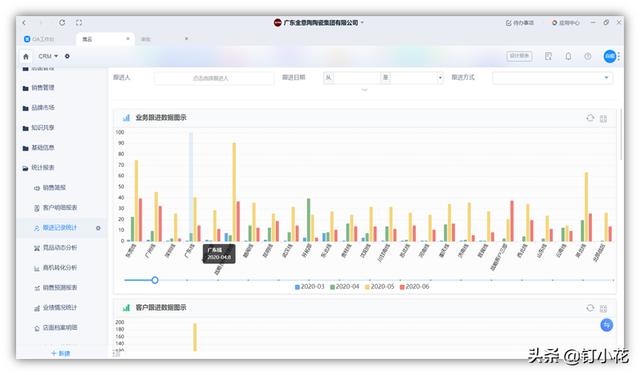This screenshot has height=375, width=640.
Task: Open the notification bell icon
Action: (568, 56)
